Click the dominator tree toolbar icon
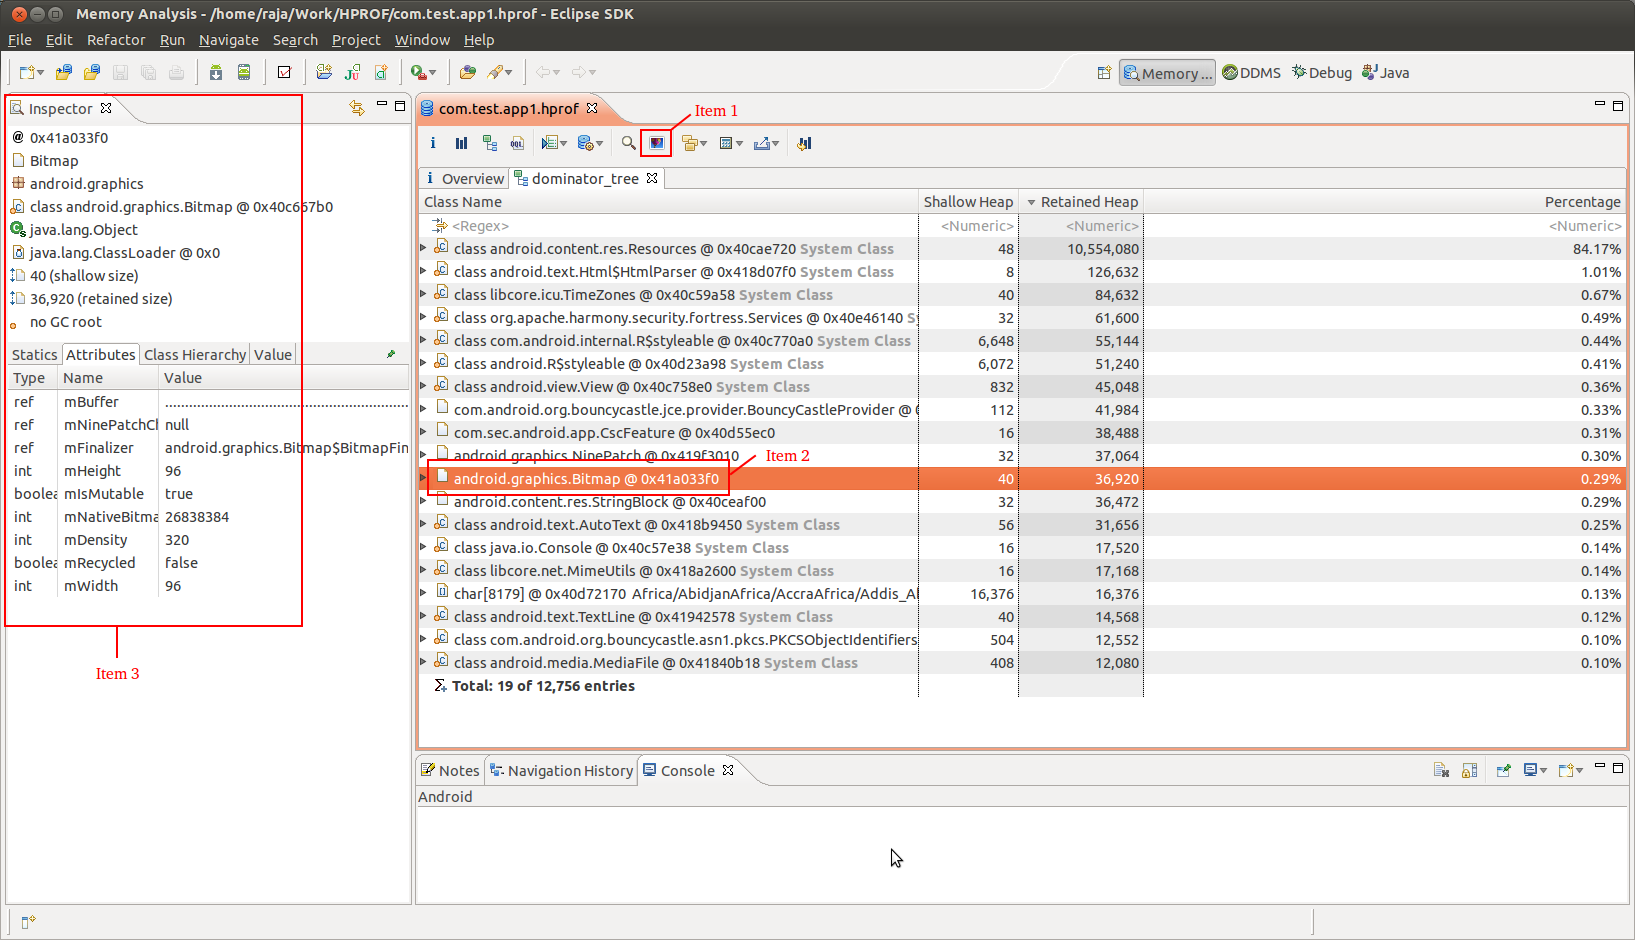The width and height of the screenshot is (1635, 940). [489, 143]
